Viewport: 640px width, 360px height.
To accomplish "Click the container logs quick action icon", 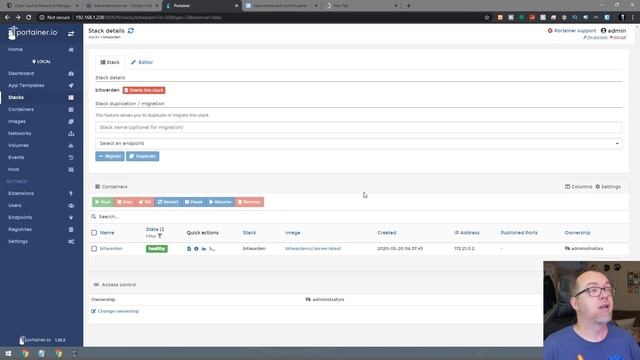I will 189,249.
